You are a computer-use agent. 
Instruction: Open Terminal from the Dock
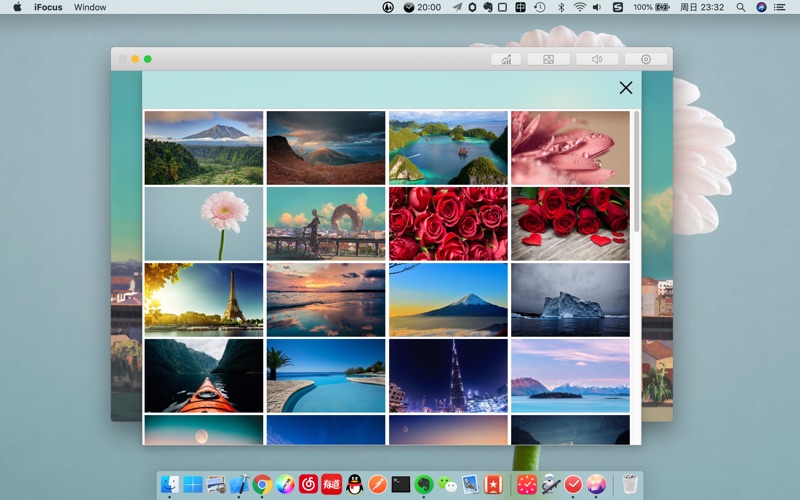point(400,485)
